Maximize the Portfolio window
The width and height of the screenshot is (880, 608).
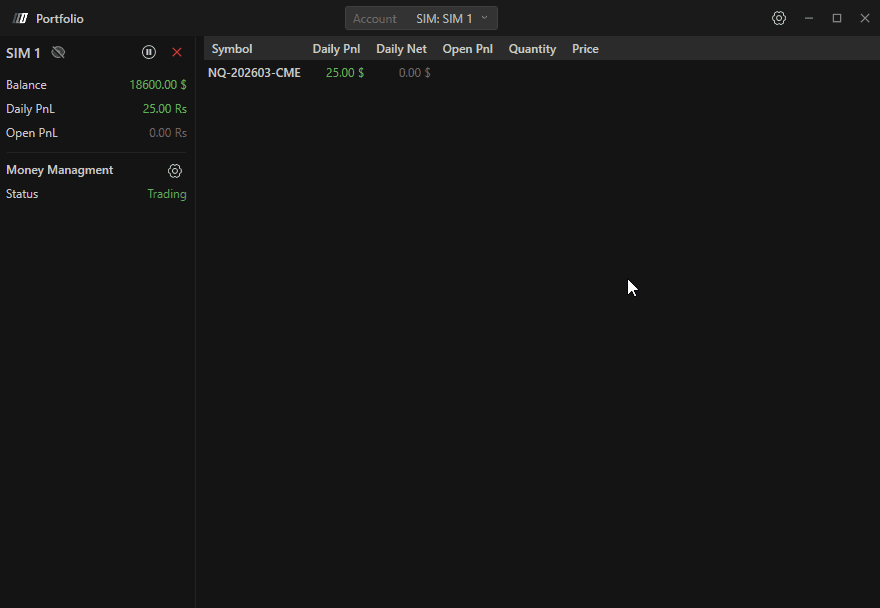[837, 18]
